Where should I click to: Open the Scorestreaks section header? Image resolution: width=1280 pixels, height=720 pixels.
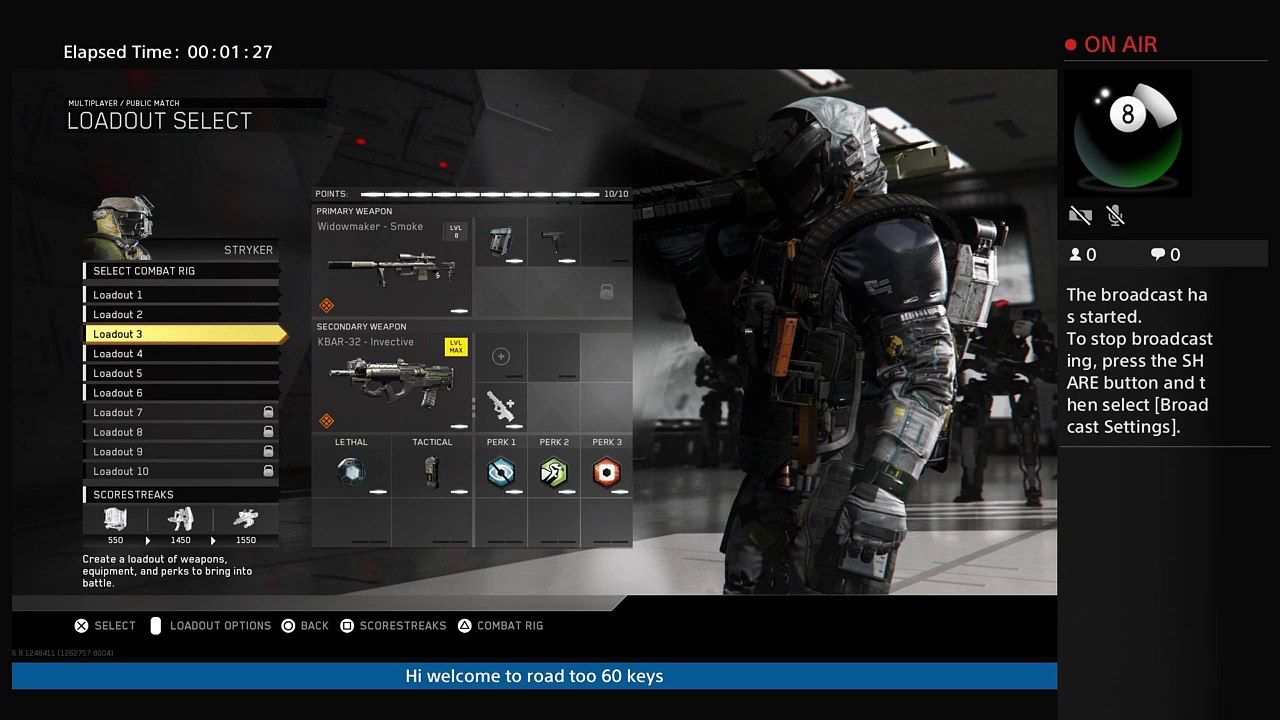coord(181,494)
